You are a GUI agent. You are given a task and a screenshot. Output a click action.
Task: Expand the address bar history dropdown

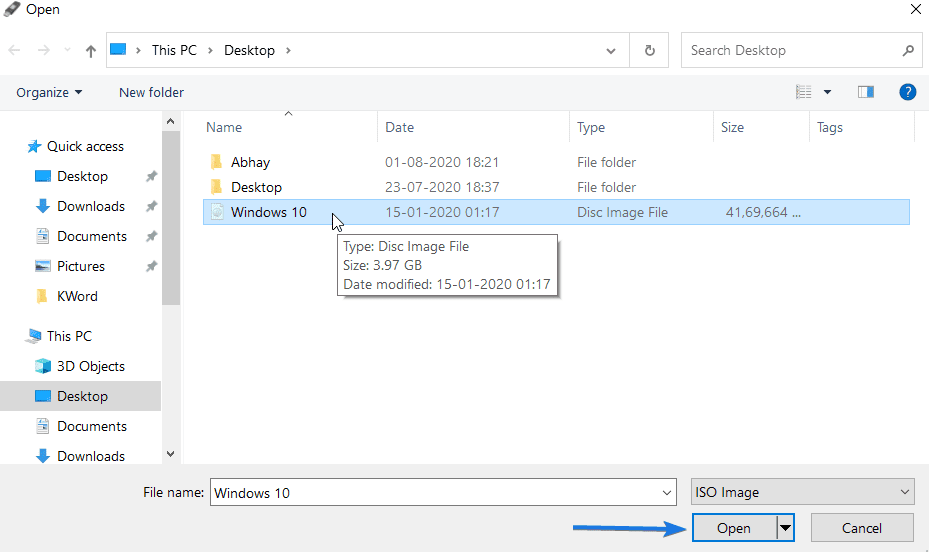point(611,51)
